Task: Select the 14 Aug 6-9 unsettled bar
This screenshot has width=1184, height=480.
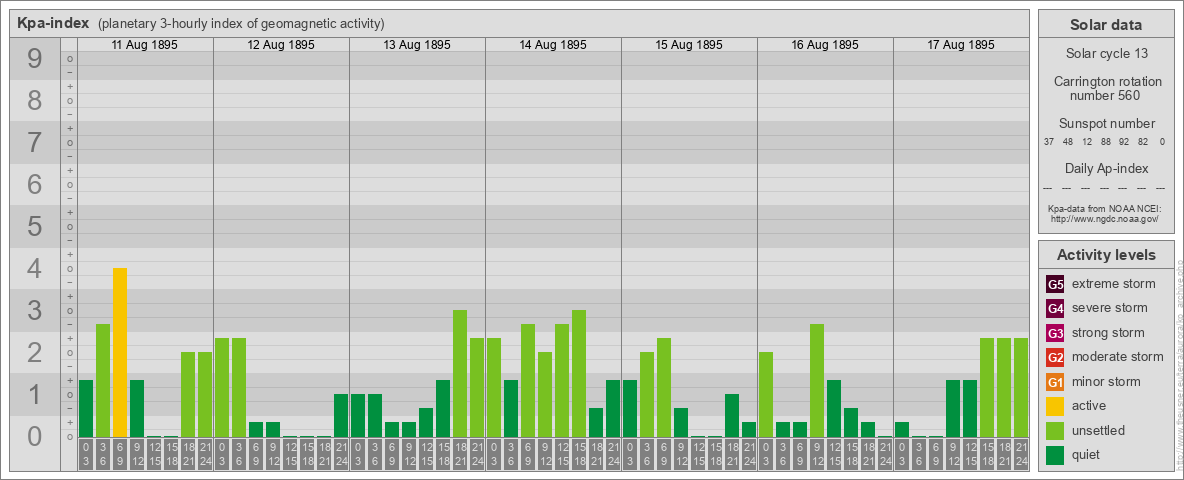Action: tap(528, 380)
